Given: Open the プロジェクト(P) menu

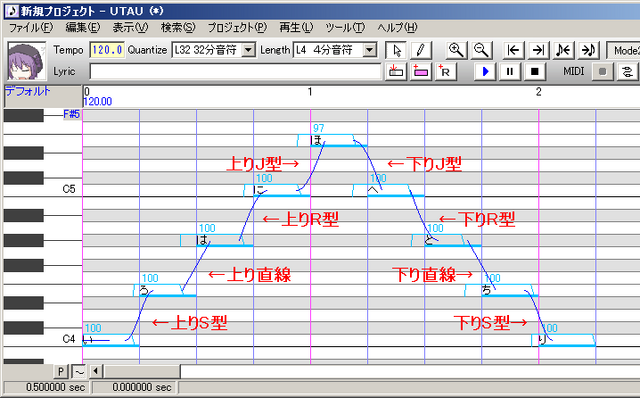Looking at the screenshot, I should 237,28.
